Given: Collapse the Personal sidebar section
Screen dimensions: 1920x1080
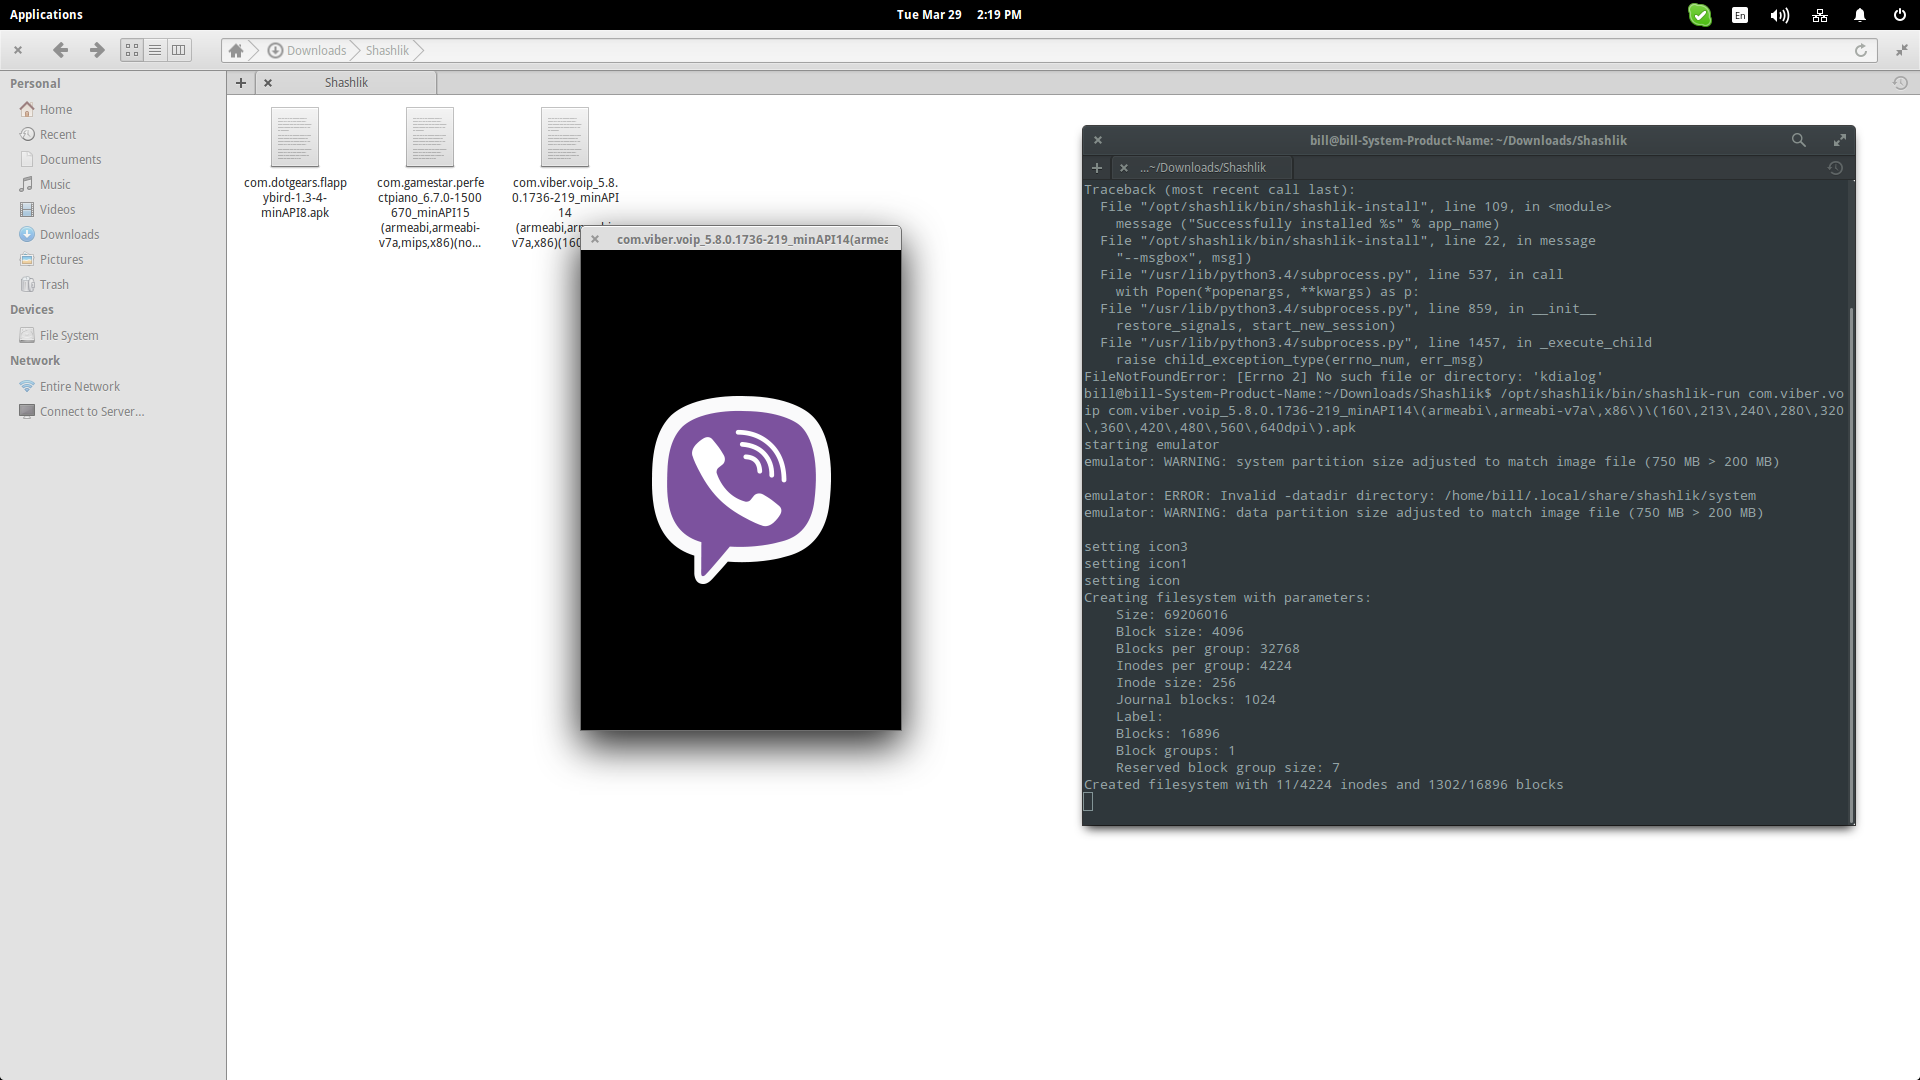Looking at the screenshot, I should [35, 83].
